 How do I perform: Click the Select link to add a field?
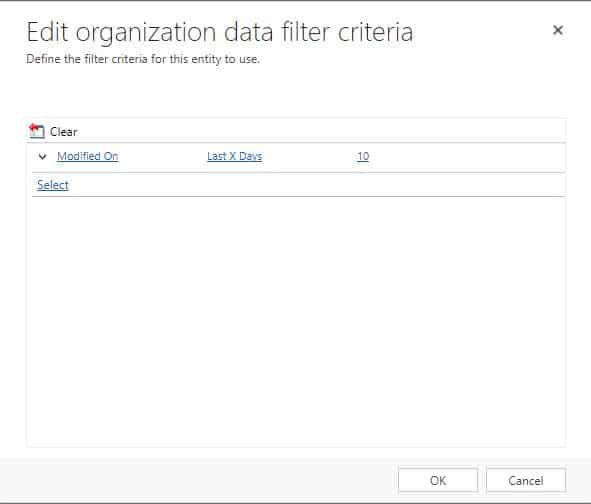[53, 185]
